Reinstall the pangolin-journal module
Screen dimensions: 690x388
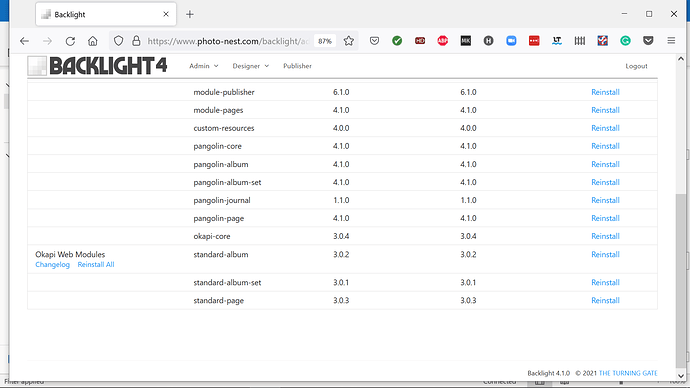tap(605, 200)
